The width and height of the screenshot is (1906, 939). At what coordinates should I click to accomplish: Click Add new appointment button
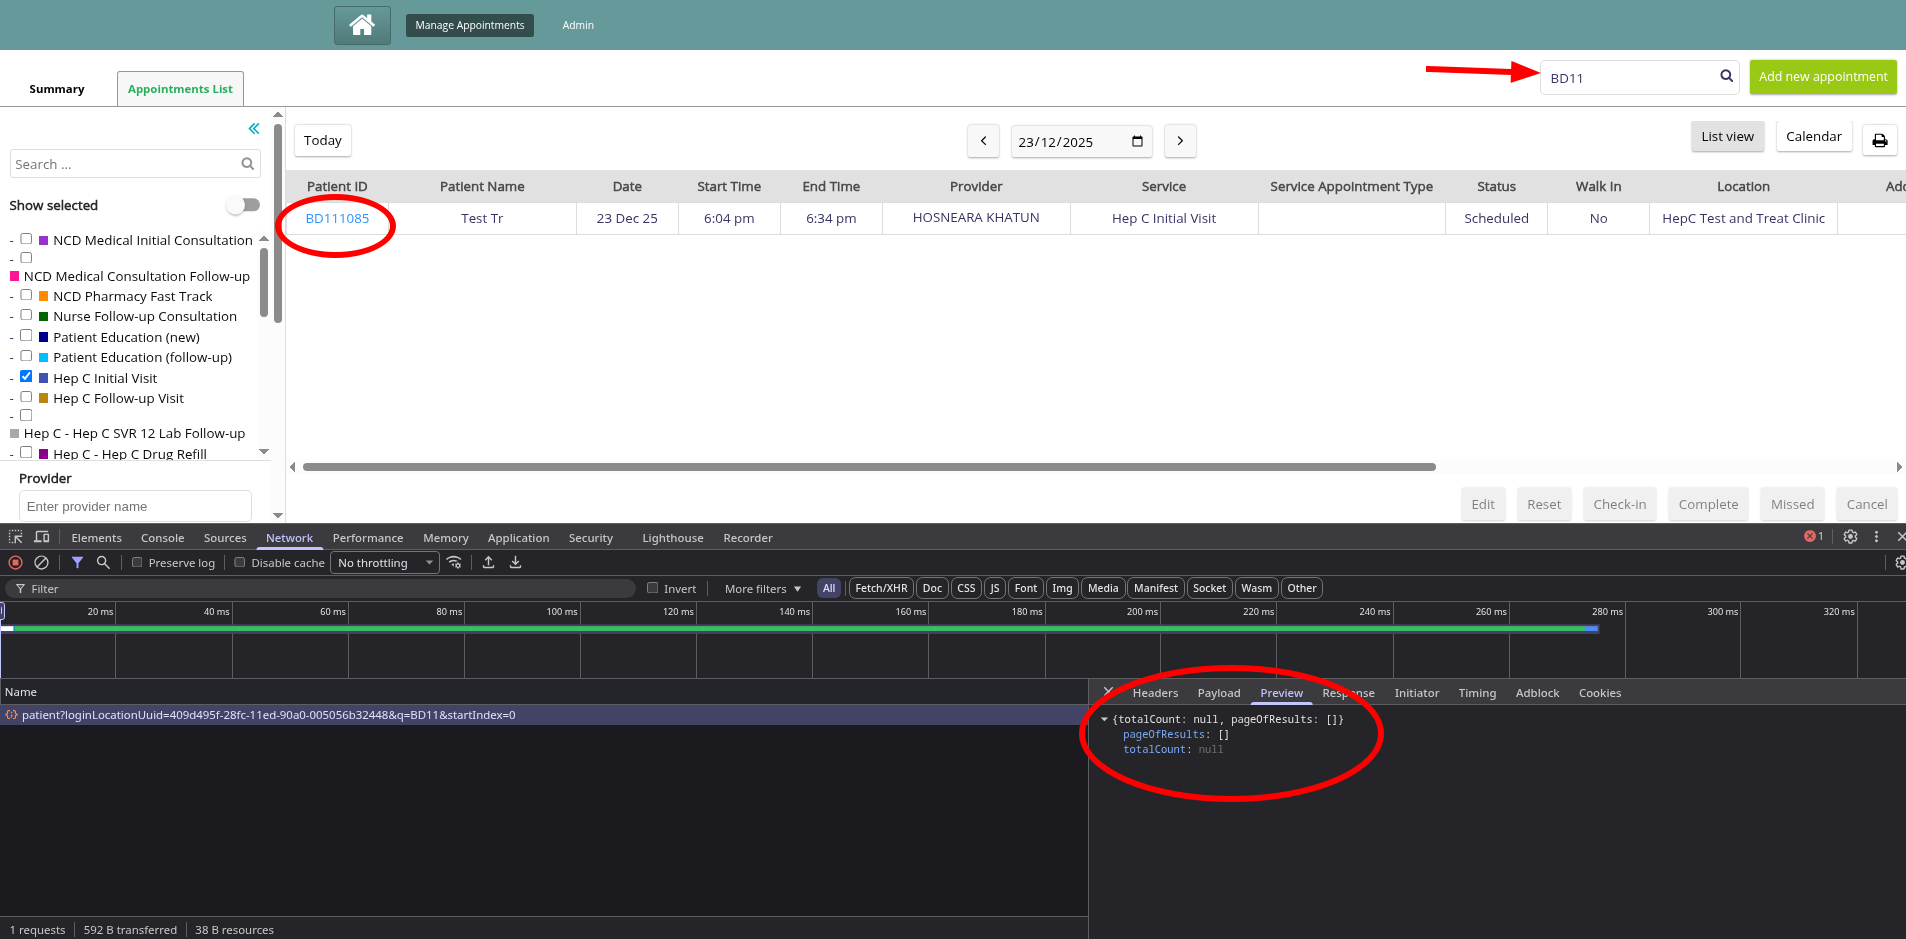(1822, 77)
